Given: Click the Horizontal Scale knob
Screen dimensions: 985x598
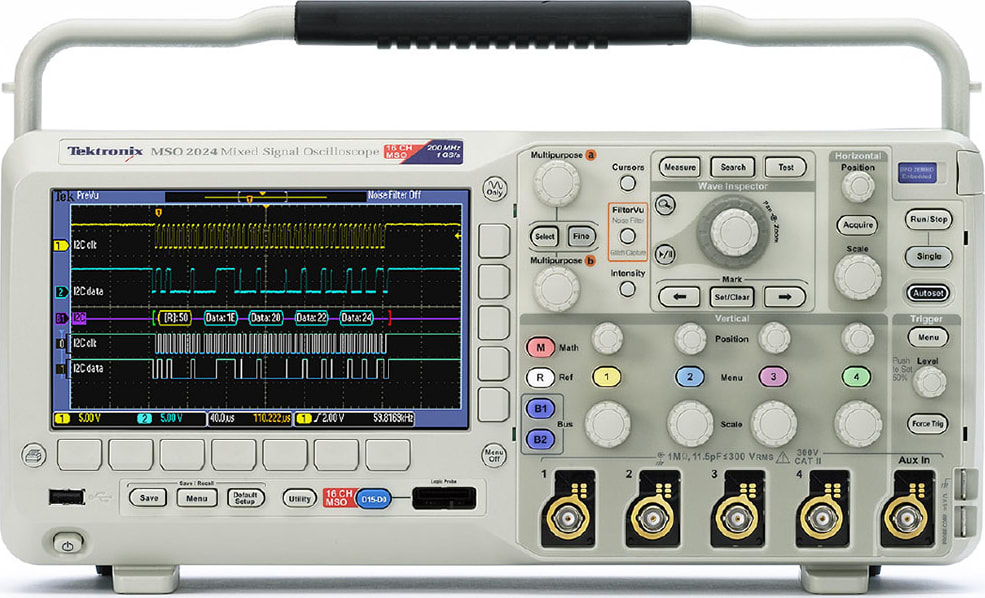Looking at the screenshot, I should 857,277.
